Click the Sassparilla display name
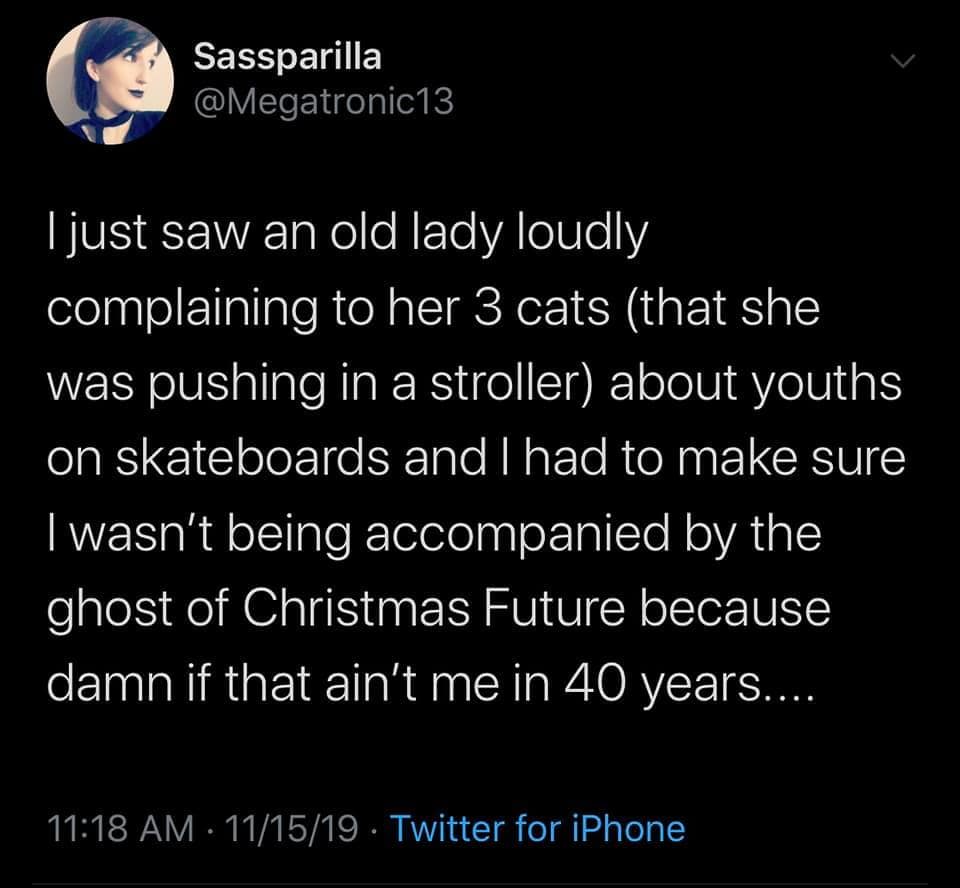The image size is (960, 888). (x=287, y=56)
